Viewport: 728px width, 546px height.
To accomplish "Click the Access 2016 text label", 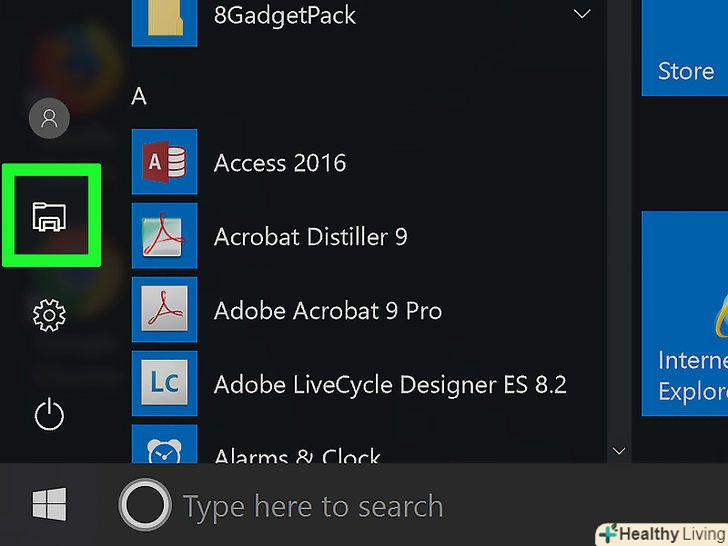I will 280,163.
